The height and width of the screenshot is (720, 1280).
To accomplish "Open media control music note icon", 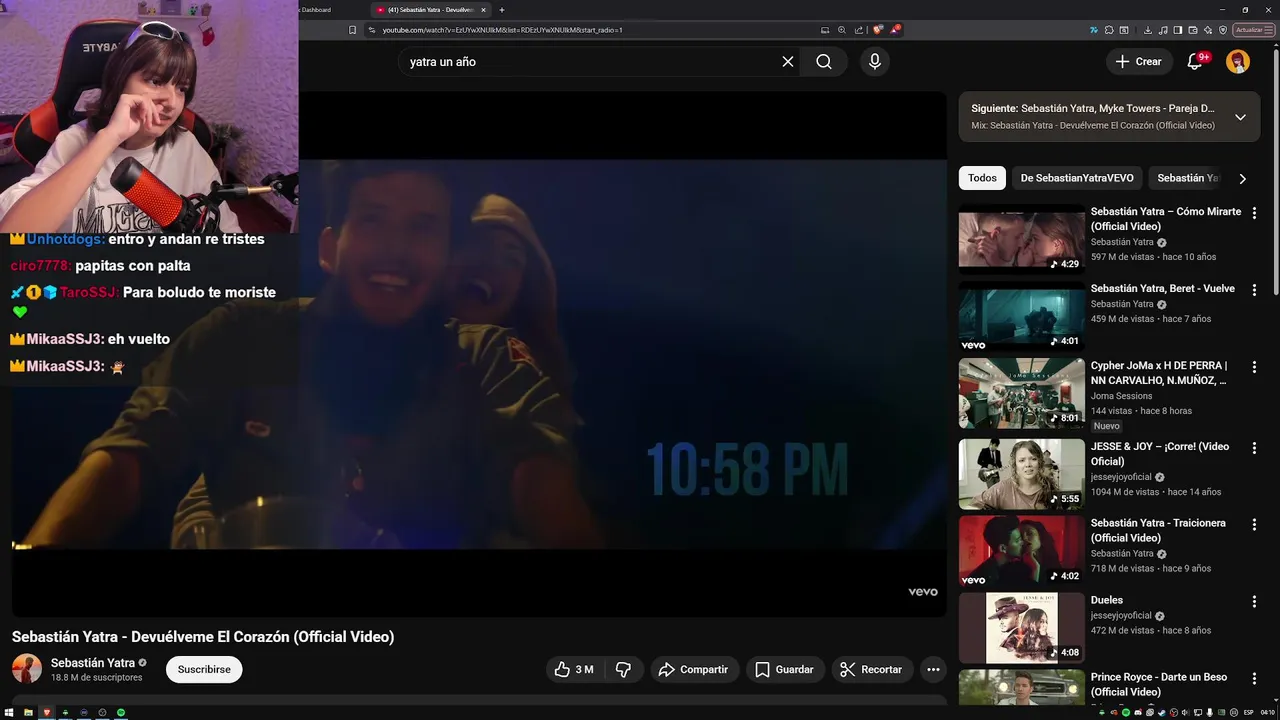I will 1163,30.
